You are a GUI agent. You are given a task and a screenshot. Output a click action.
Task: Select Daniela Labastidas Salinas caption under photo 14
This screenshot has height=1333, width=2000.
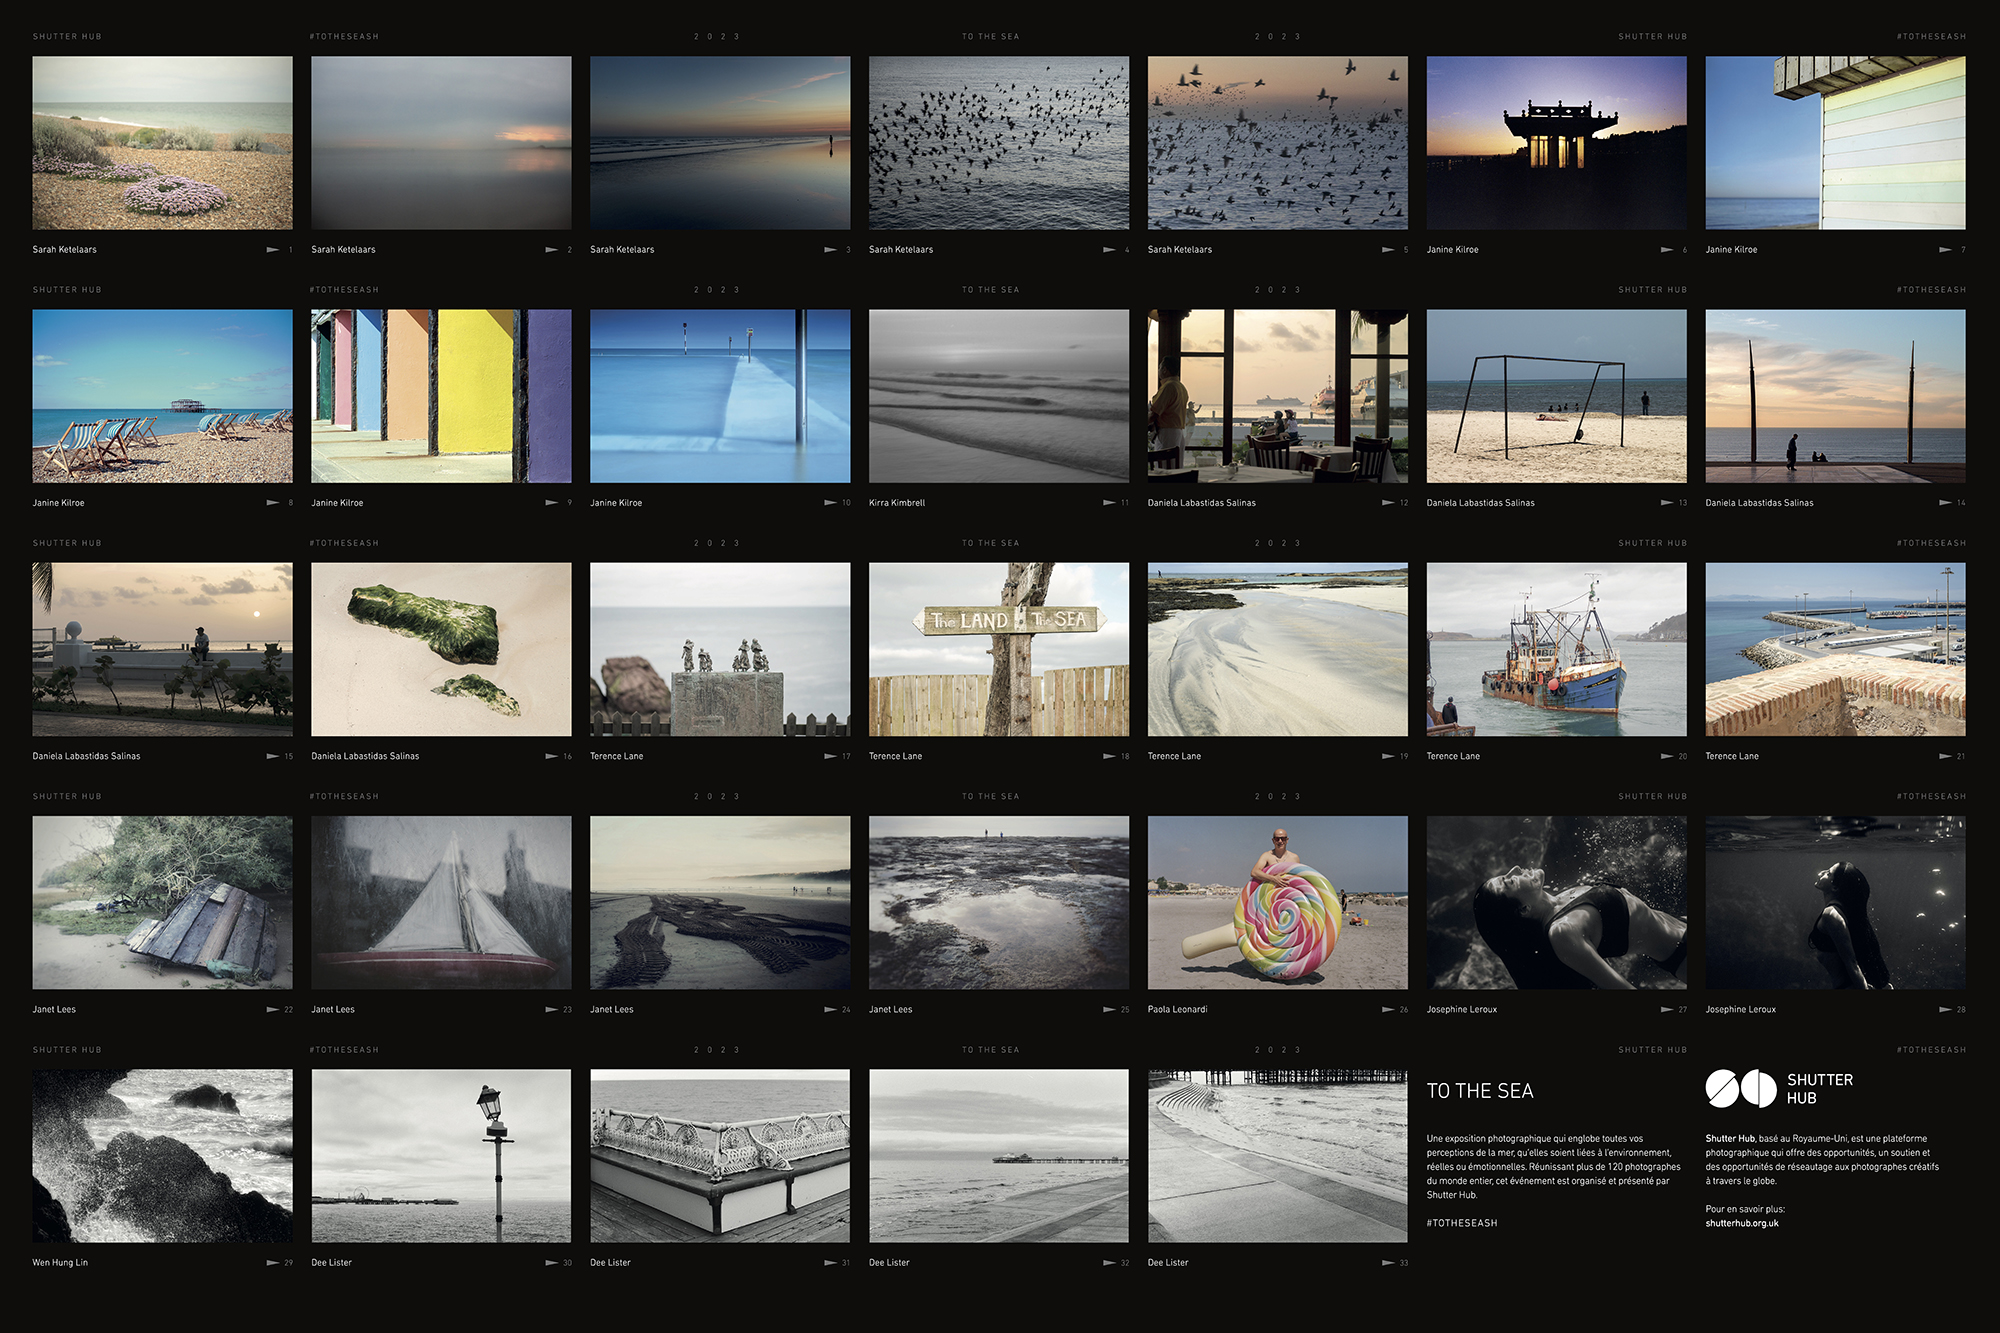[x=1759, y=503]
